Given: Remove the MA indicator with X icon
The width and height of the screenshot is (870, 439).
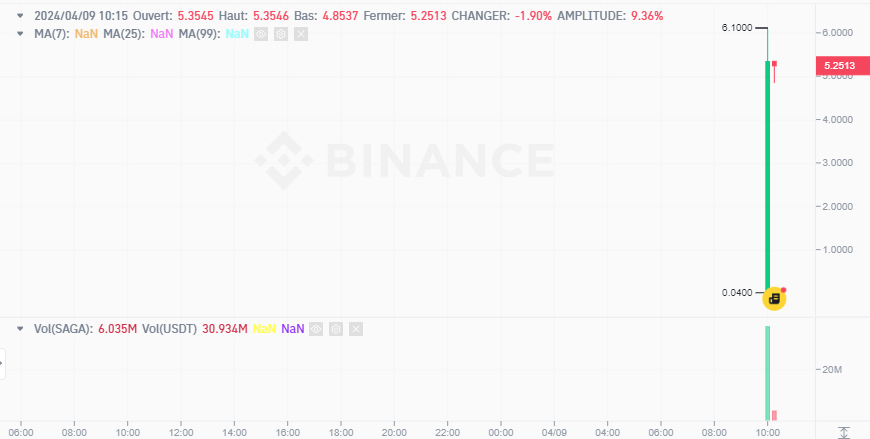Looking at the screenshot, I should pos(302,34).
